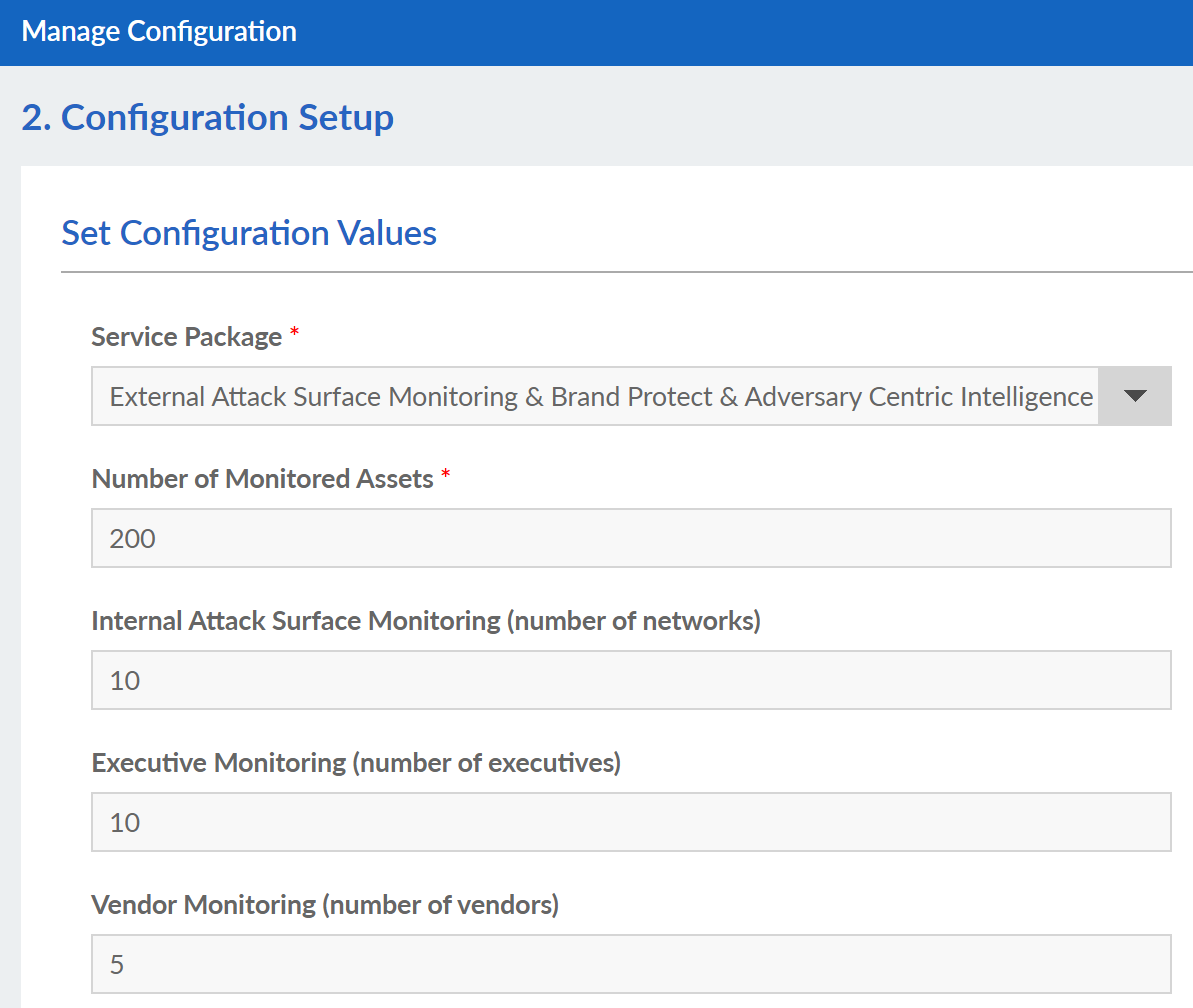Click the Service Package label

click(x=186, y=337)
